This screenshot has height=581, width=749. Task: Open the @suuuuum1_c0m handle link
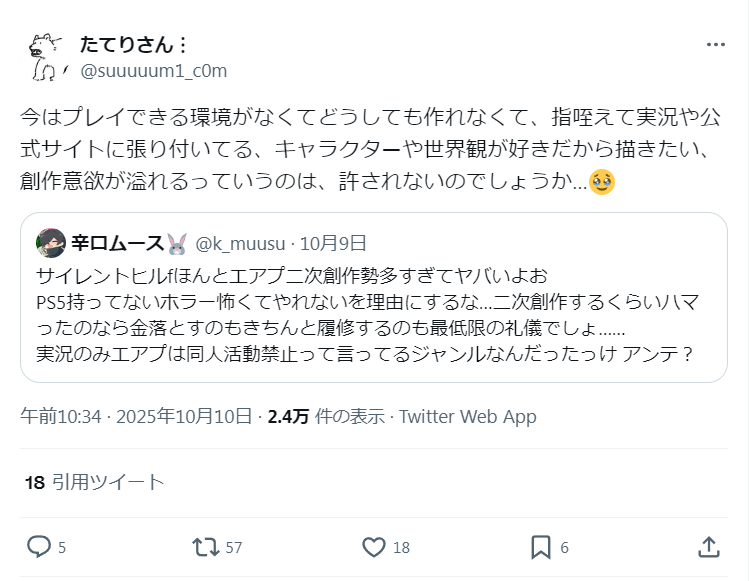pyautogui.click(x=153, y=71)
